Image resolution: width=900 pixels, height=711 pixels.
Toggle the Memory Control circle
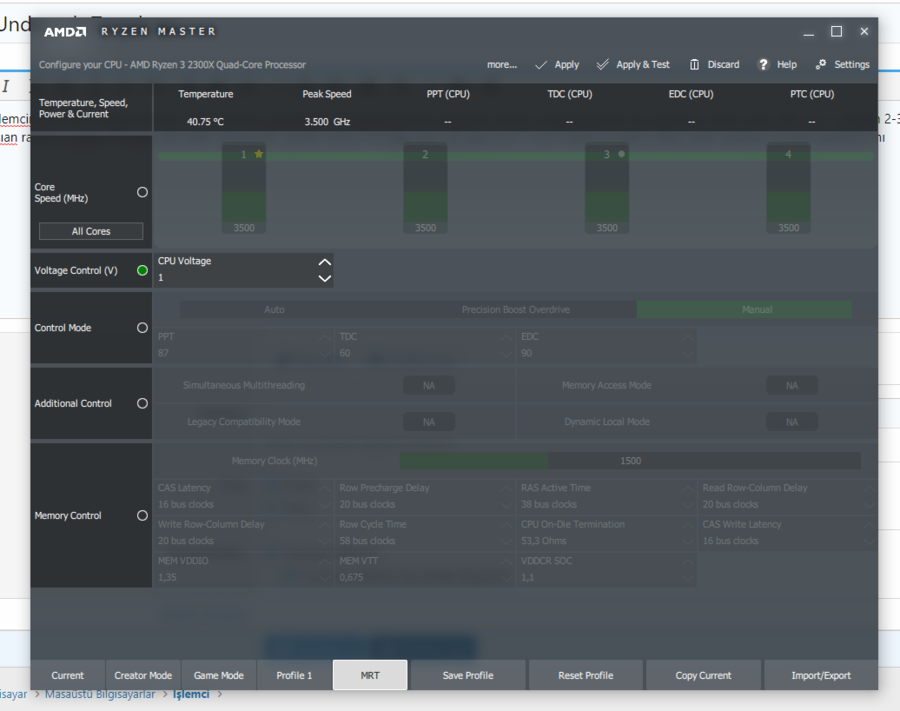tap(142, 515)
